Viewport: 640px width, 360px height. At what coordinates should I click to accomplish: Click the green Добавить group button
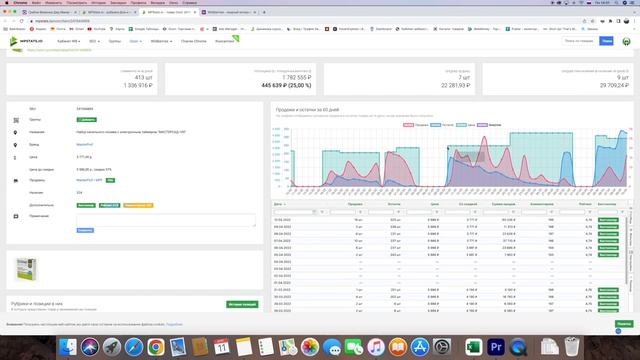pos(87,120)
